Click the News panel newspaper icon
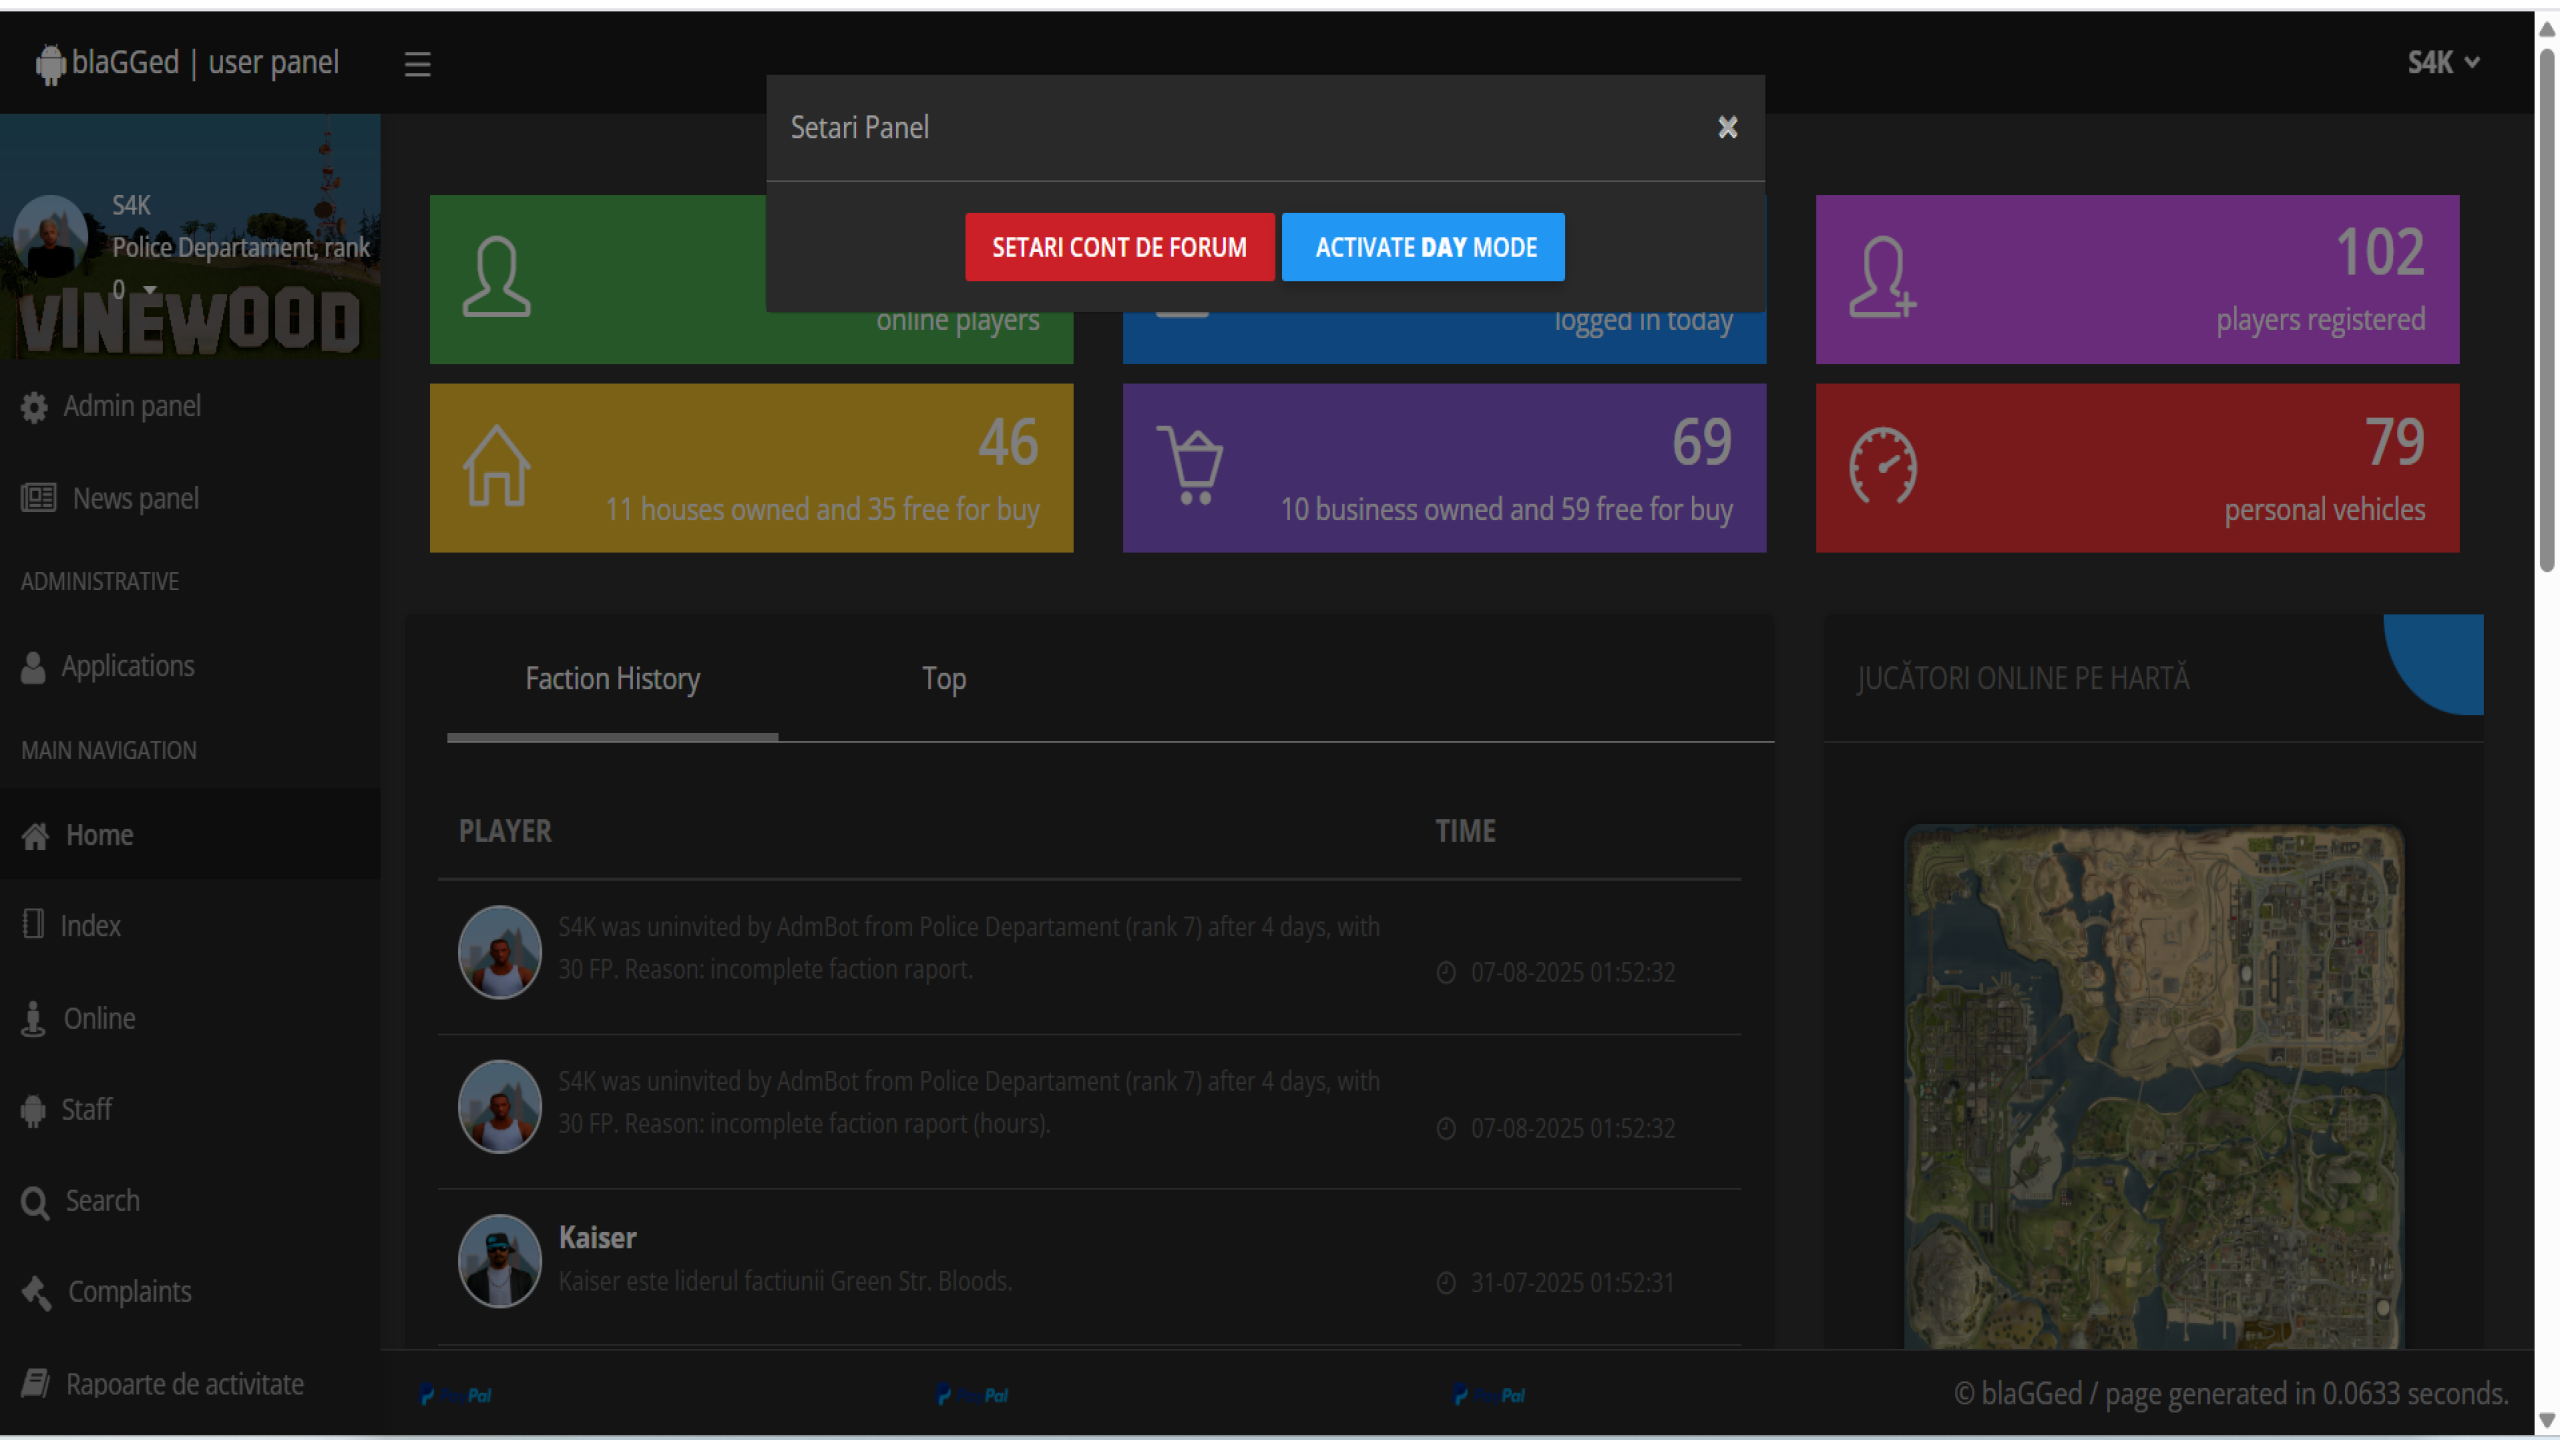Viewport: 2560px width, 1440px height. click(38, 498)
